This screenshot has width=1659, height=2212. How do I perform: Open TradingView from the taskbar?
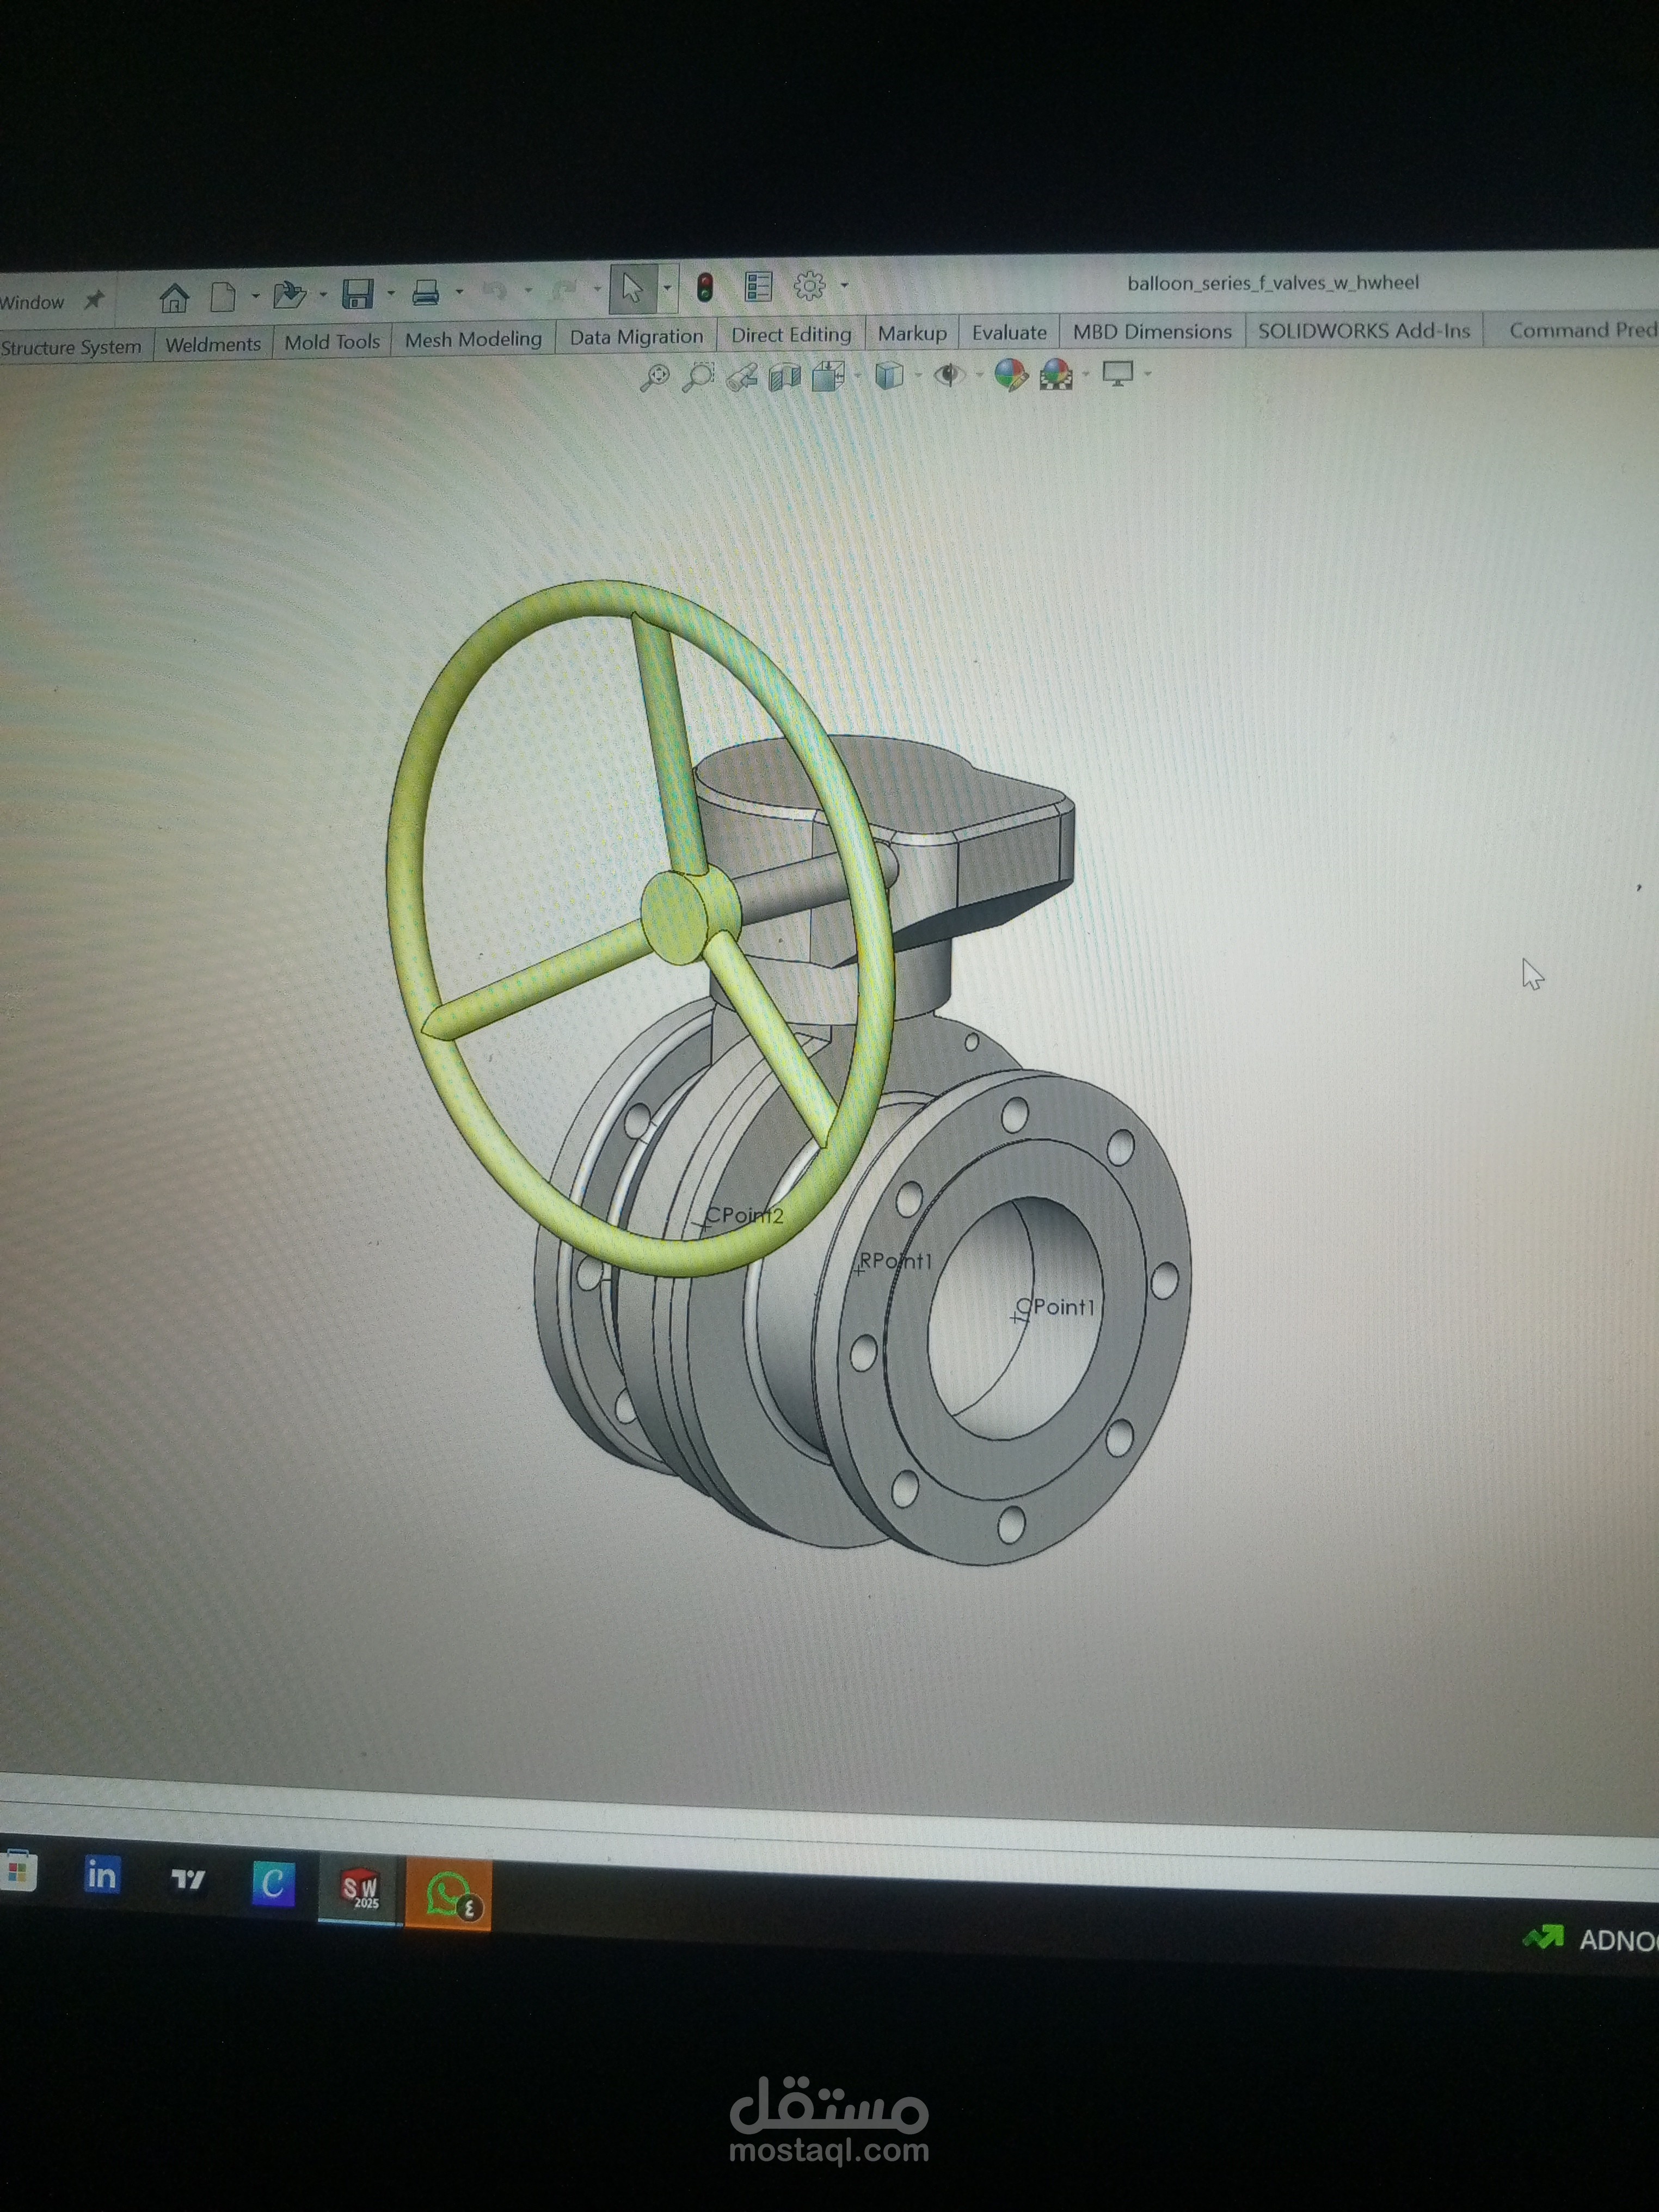[187, 1879]
